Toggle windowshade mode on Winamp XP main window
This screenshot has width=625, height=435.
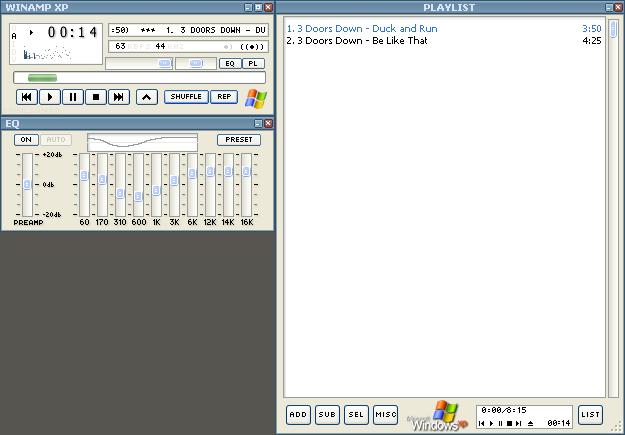click(x=259, y=7)
